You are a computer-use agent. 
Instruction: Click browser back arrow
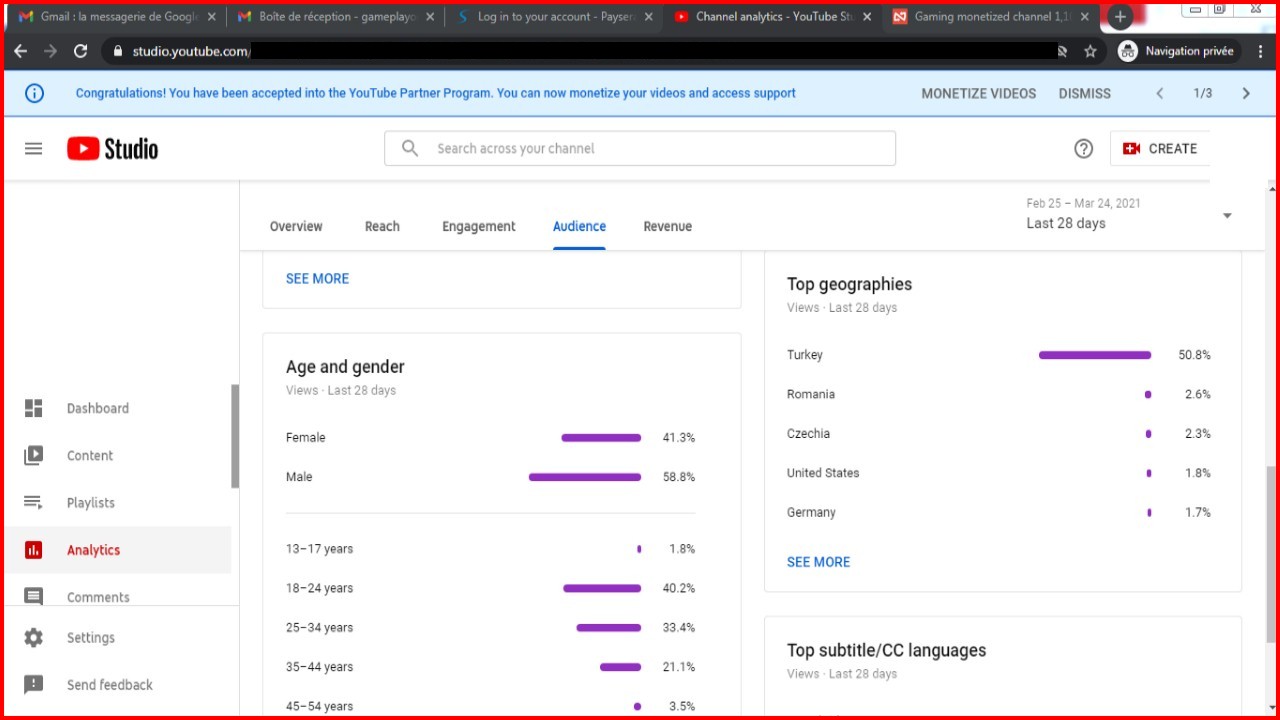[21, 51]
